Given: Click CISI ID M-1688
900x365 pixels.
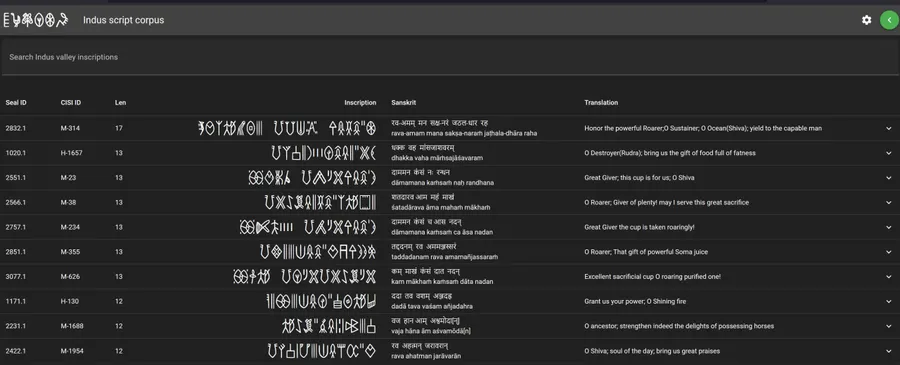Looking at the screenshot, I should 72,326.
